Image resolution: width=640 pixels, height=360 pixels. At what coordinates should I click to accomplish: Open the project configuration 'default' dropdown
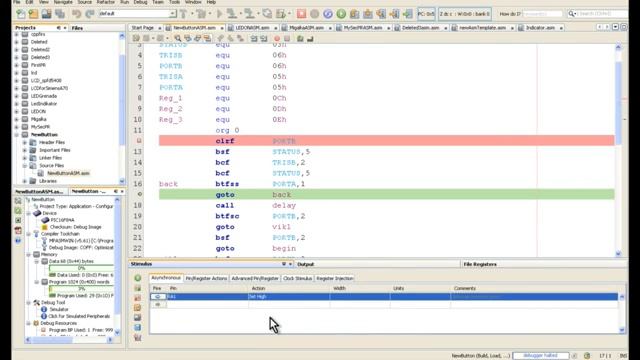pos(173,13)
